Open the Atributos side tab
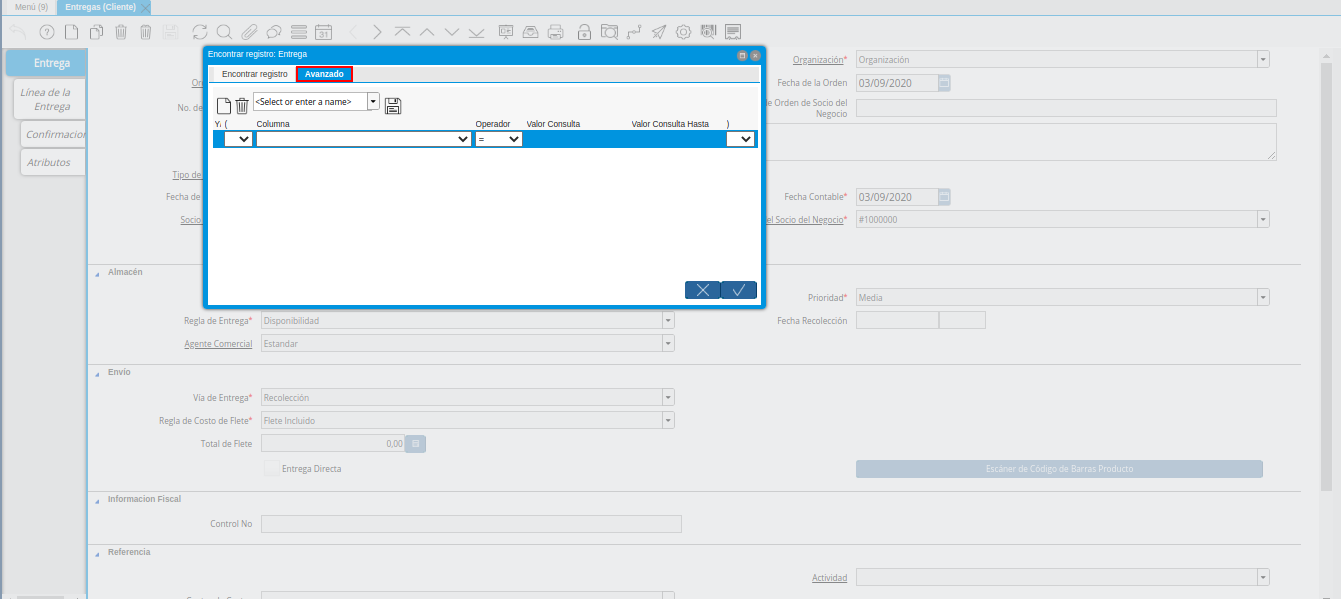The width and height of the screenshot is (1341, 599). pos(53,162)
